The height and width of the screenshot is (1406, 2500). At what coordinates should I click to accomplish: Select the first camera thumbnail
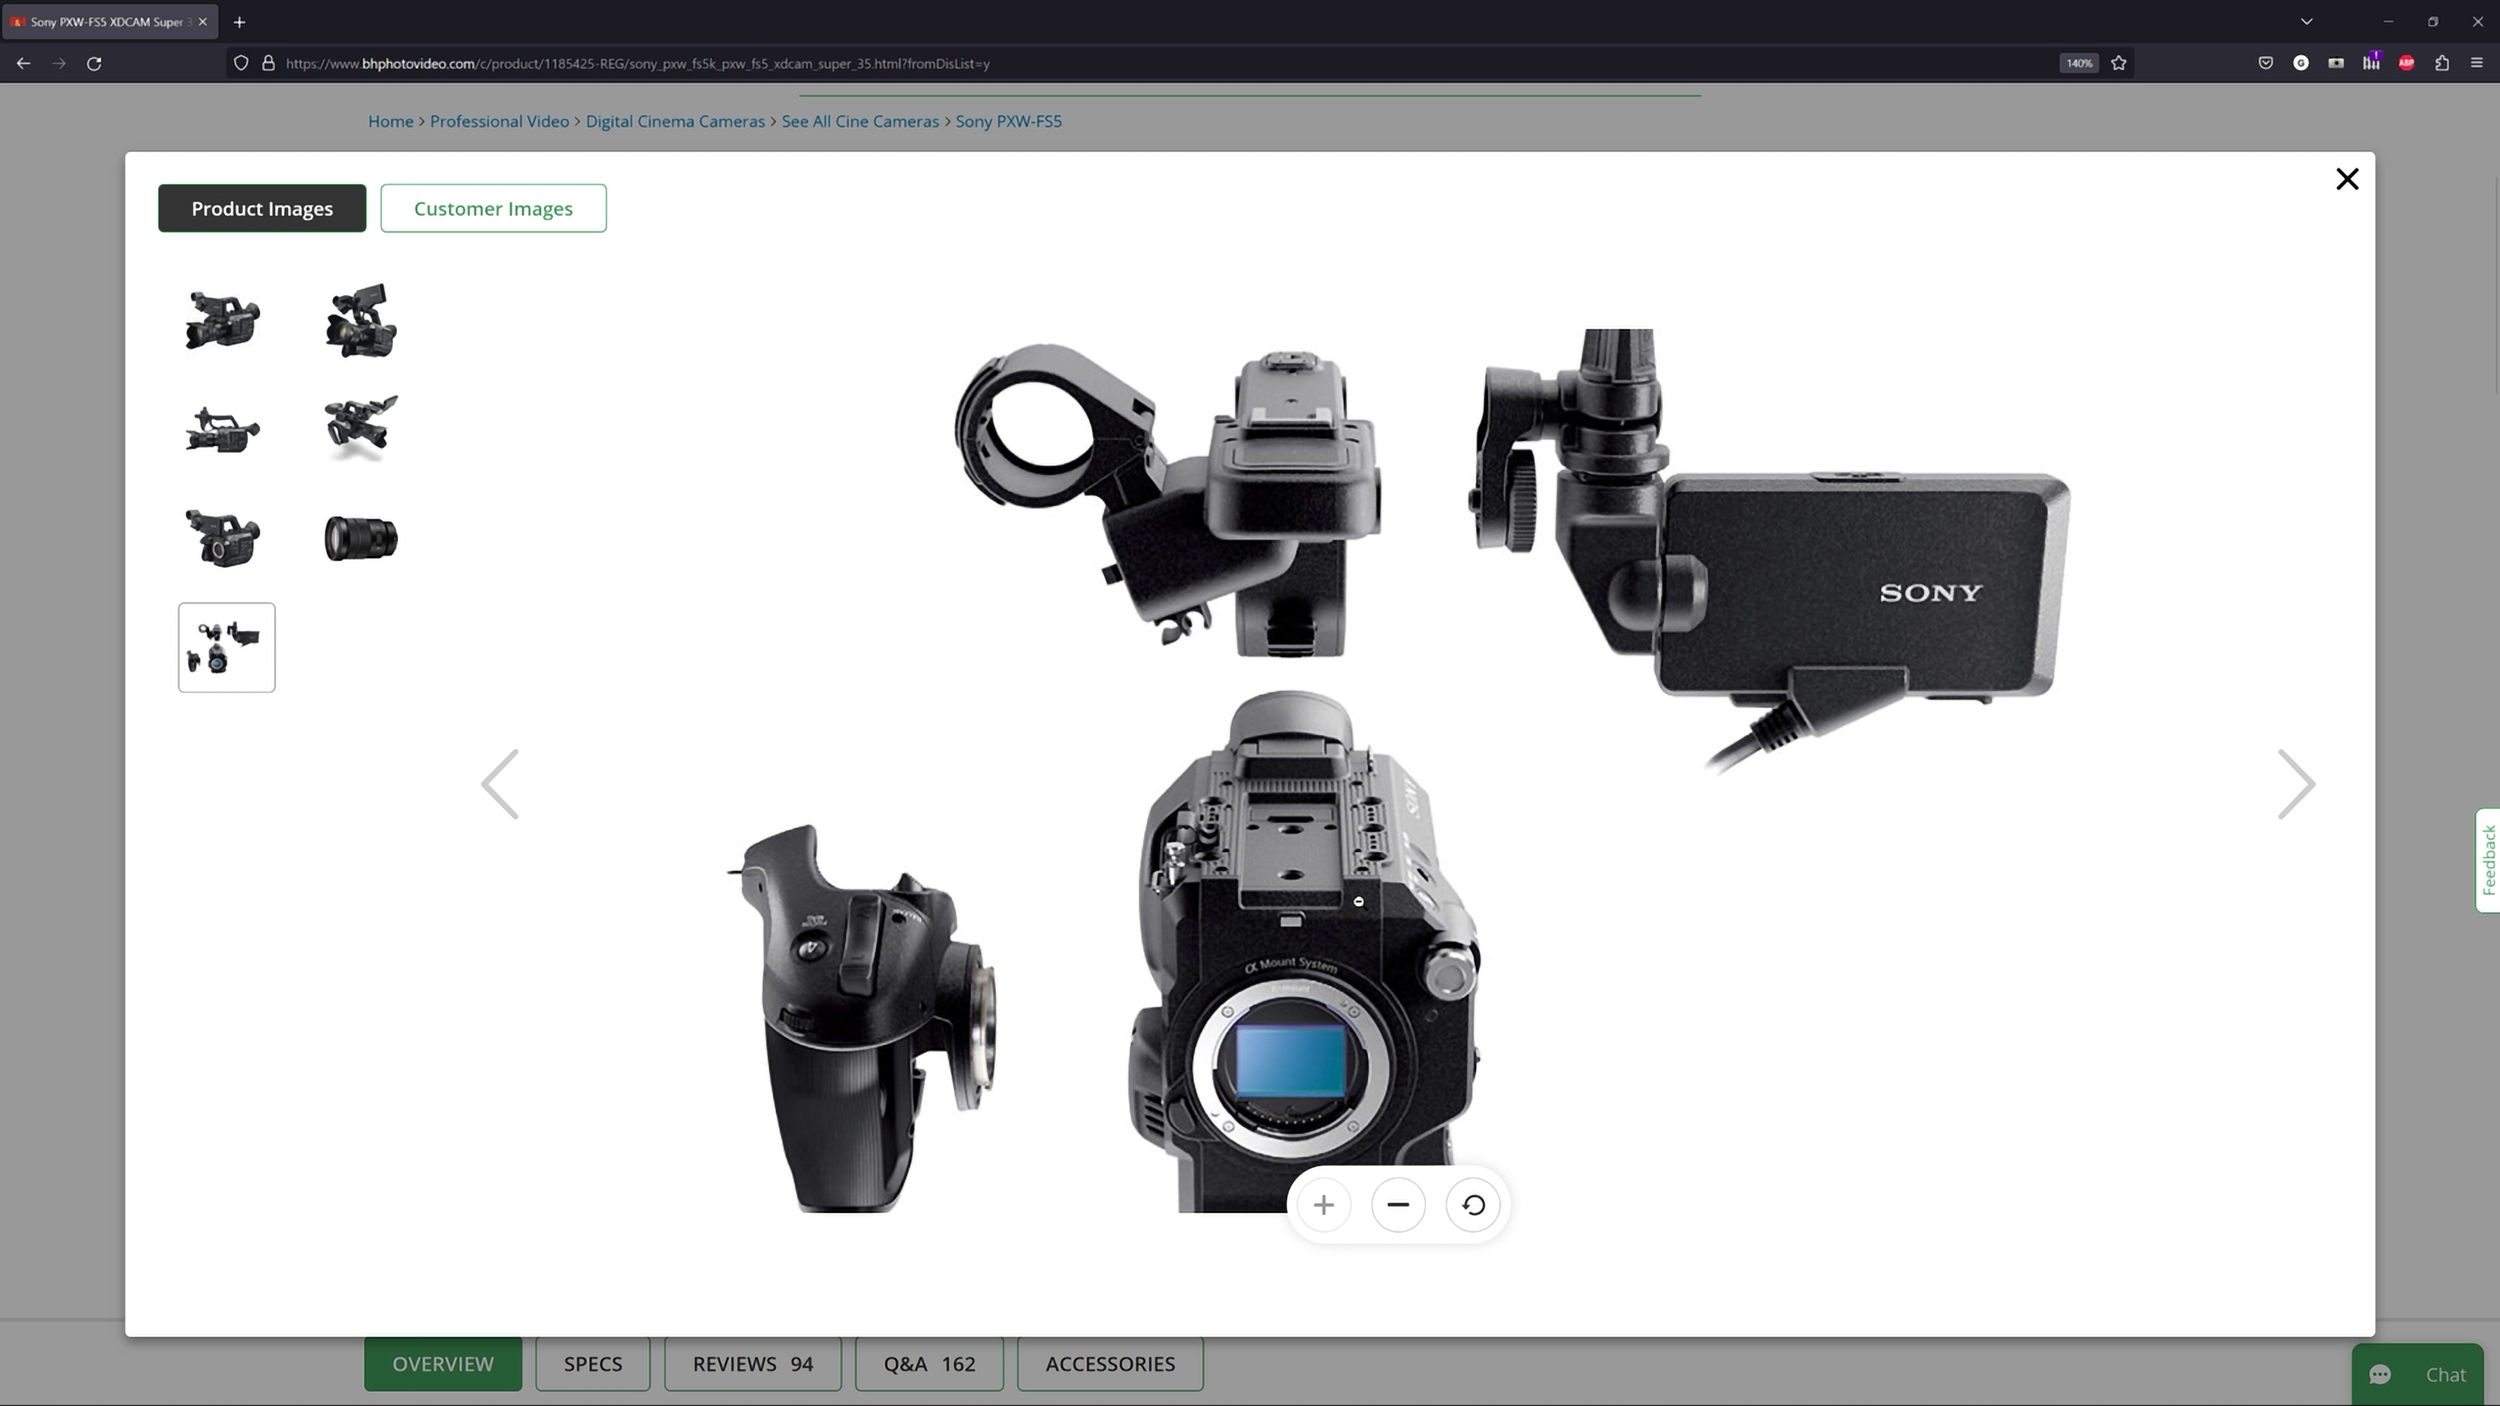223,320
